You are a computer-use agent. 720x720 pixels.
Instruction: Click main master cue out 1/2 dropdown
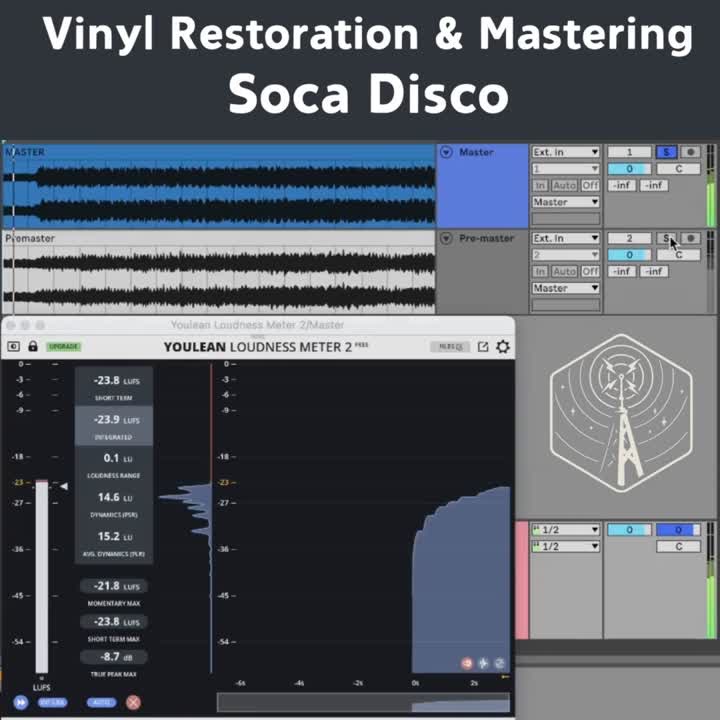click(566, 529)
